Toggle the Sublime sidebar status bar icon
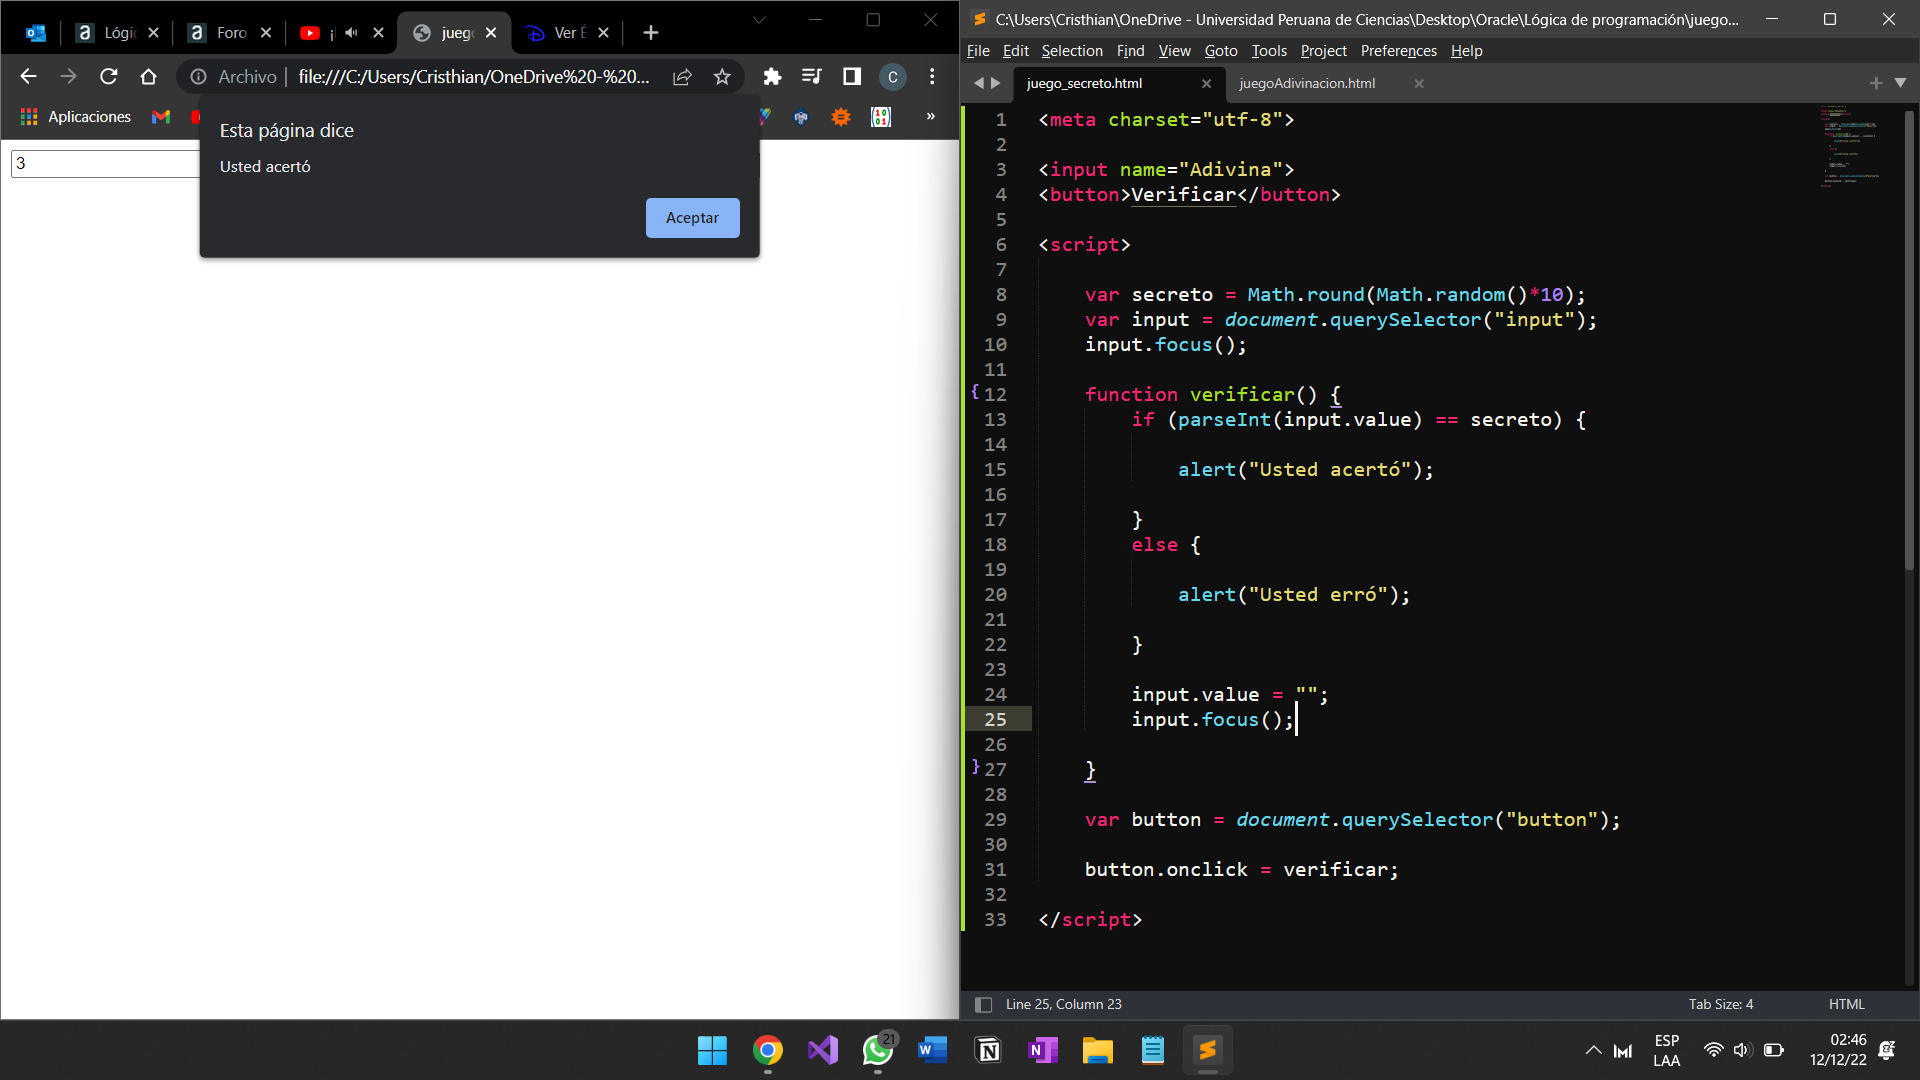 pos(983,1005)
